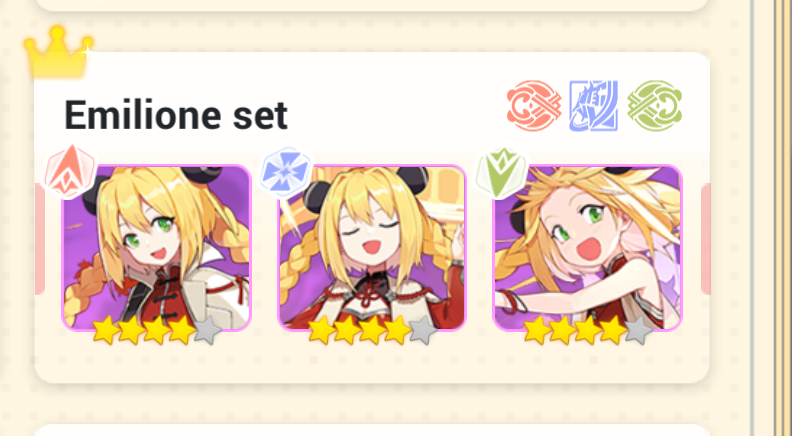Click the first gold star on the middle card
Viewport: 792px width, 436px height.
pyautogui.click(x=321, y=330)
